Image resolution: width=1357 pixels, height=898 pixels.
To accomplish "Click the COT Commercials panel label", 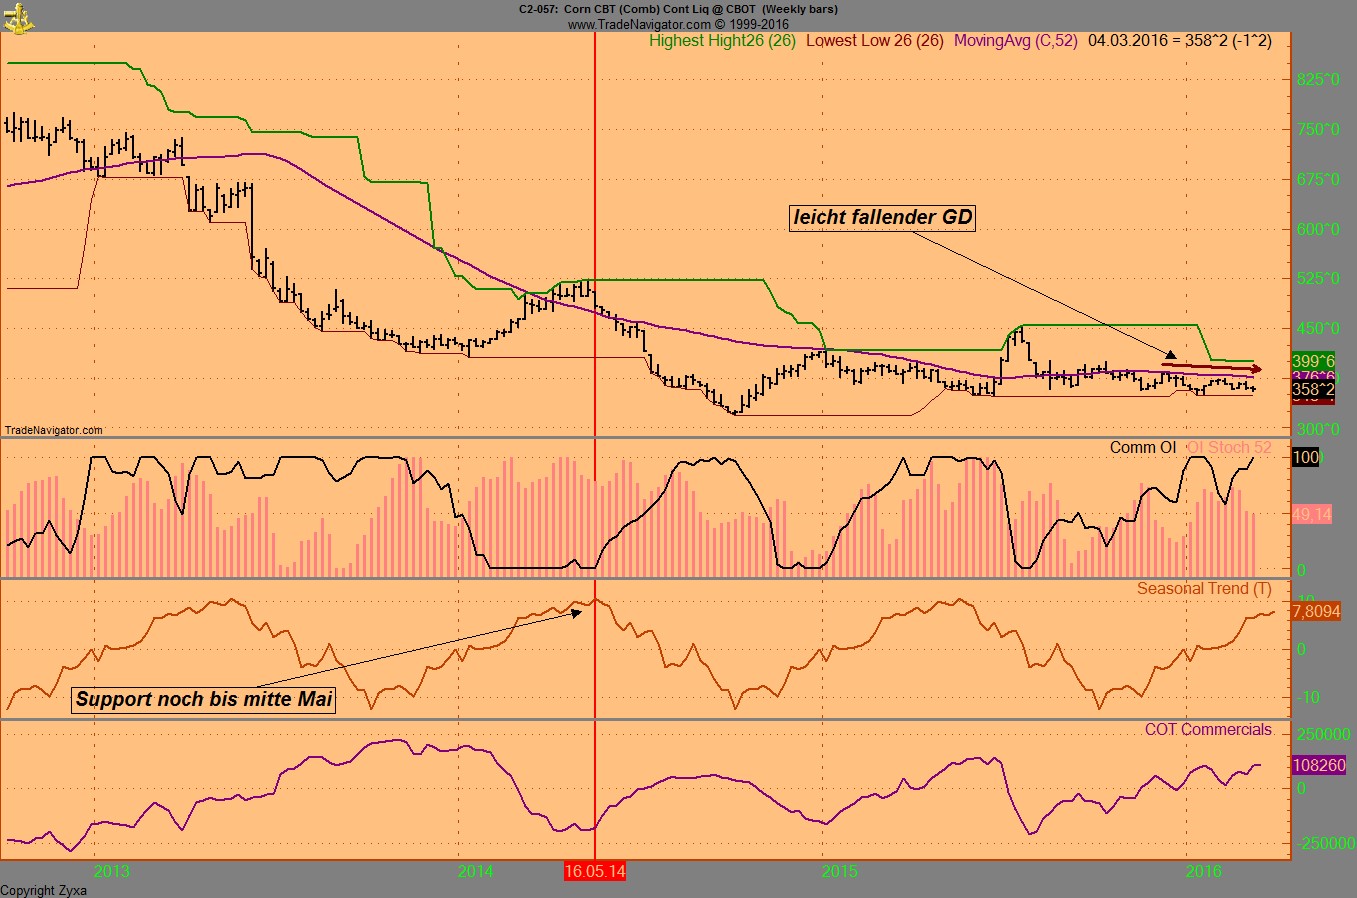I will pos(1208,729).
